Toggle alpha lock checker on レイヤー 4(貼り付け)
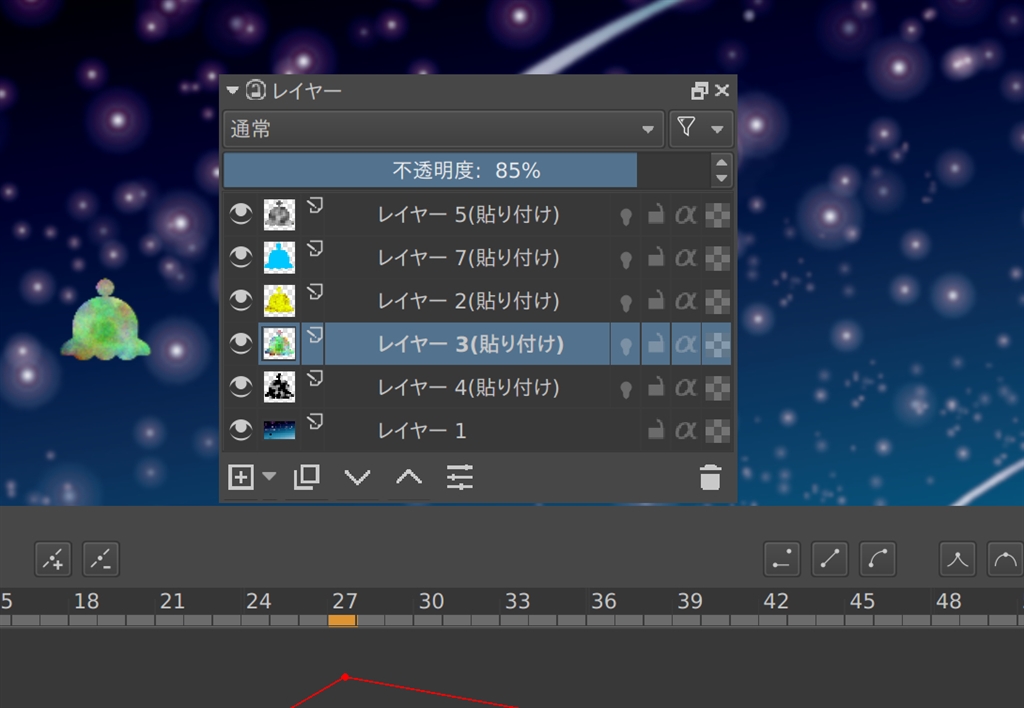 [x=717, y=388]
